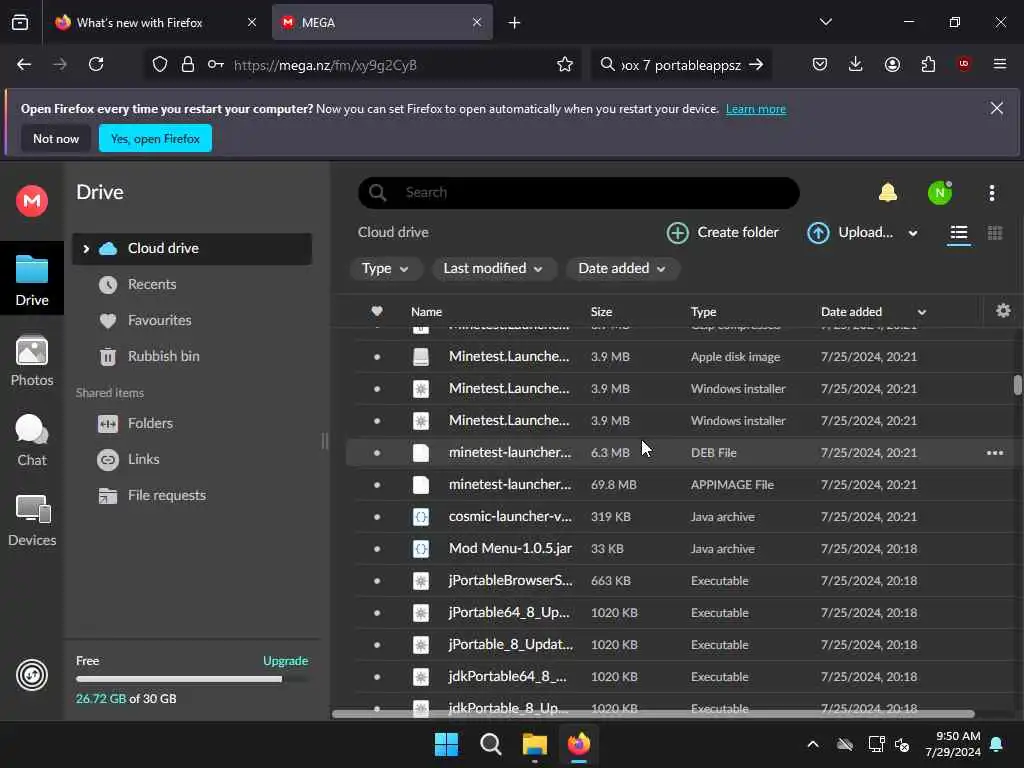Viewport: 1024px width, 768px height.
Task: Click the vertical file list scrollbar
Action: [1017, 385]
